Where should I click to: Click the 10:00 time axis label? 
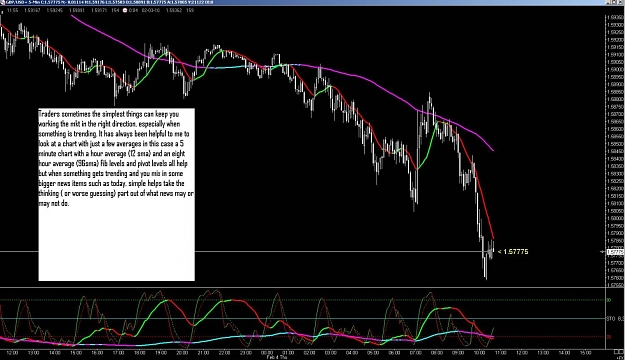[479, 353]
